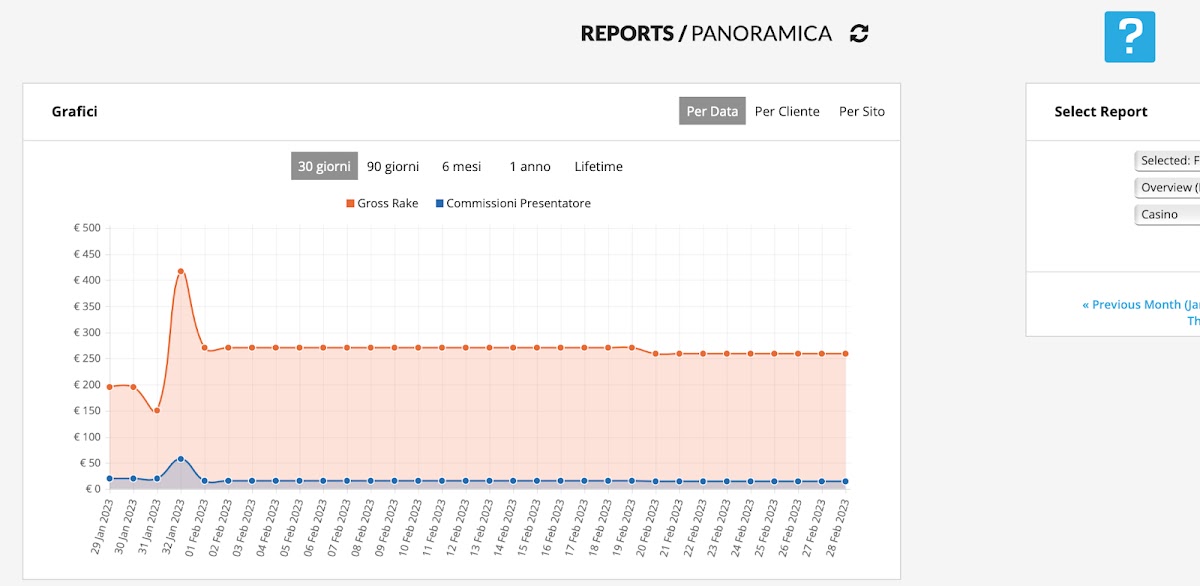Go to Previous Month link

click(x=1140, y=305)
